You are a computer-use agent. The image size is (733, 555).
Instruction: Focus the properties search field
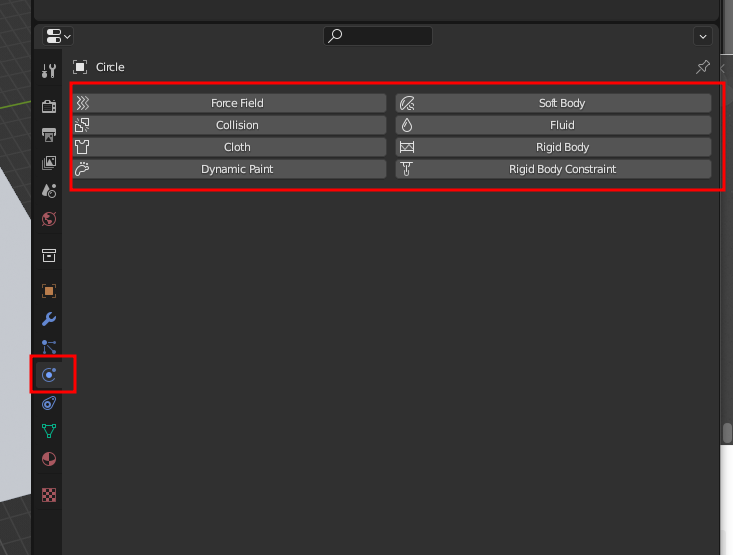(378, 36)
